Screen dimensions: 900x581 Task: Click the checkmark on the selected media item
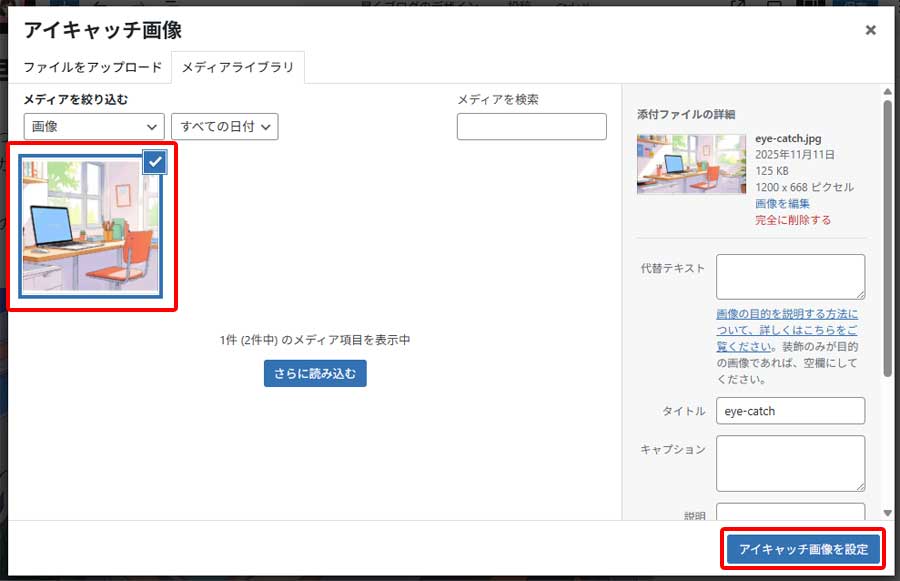click(155, 162)
